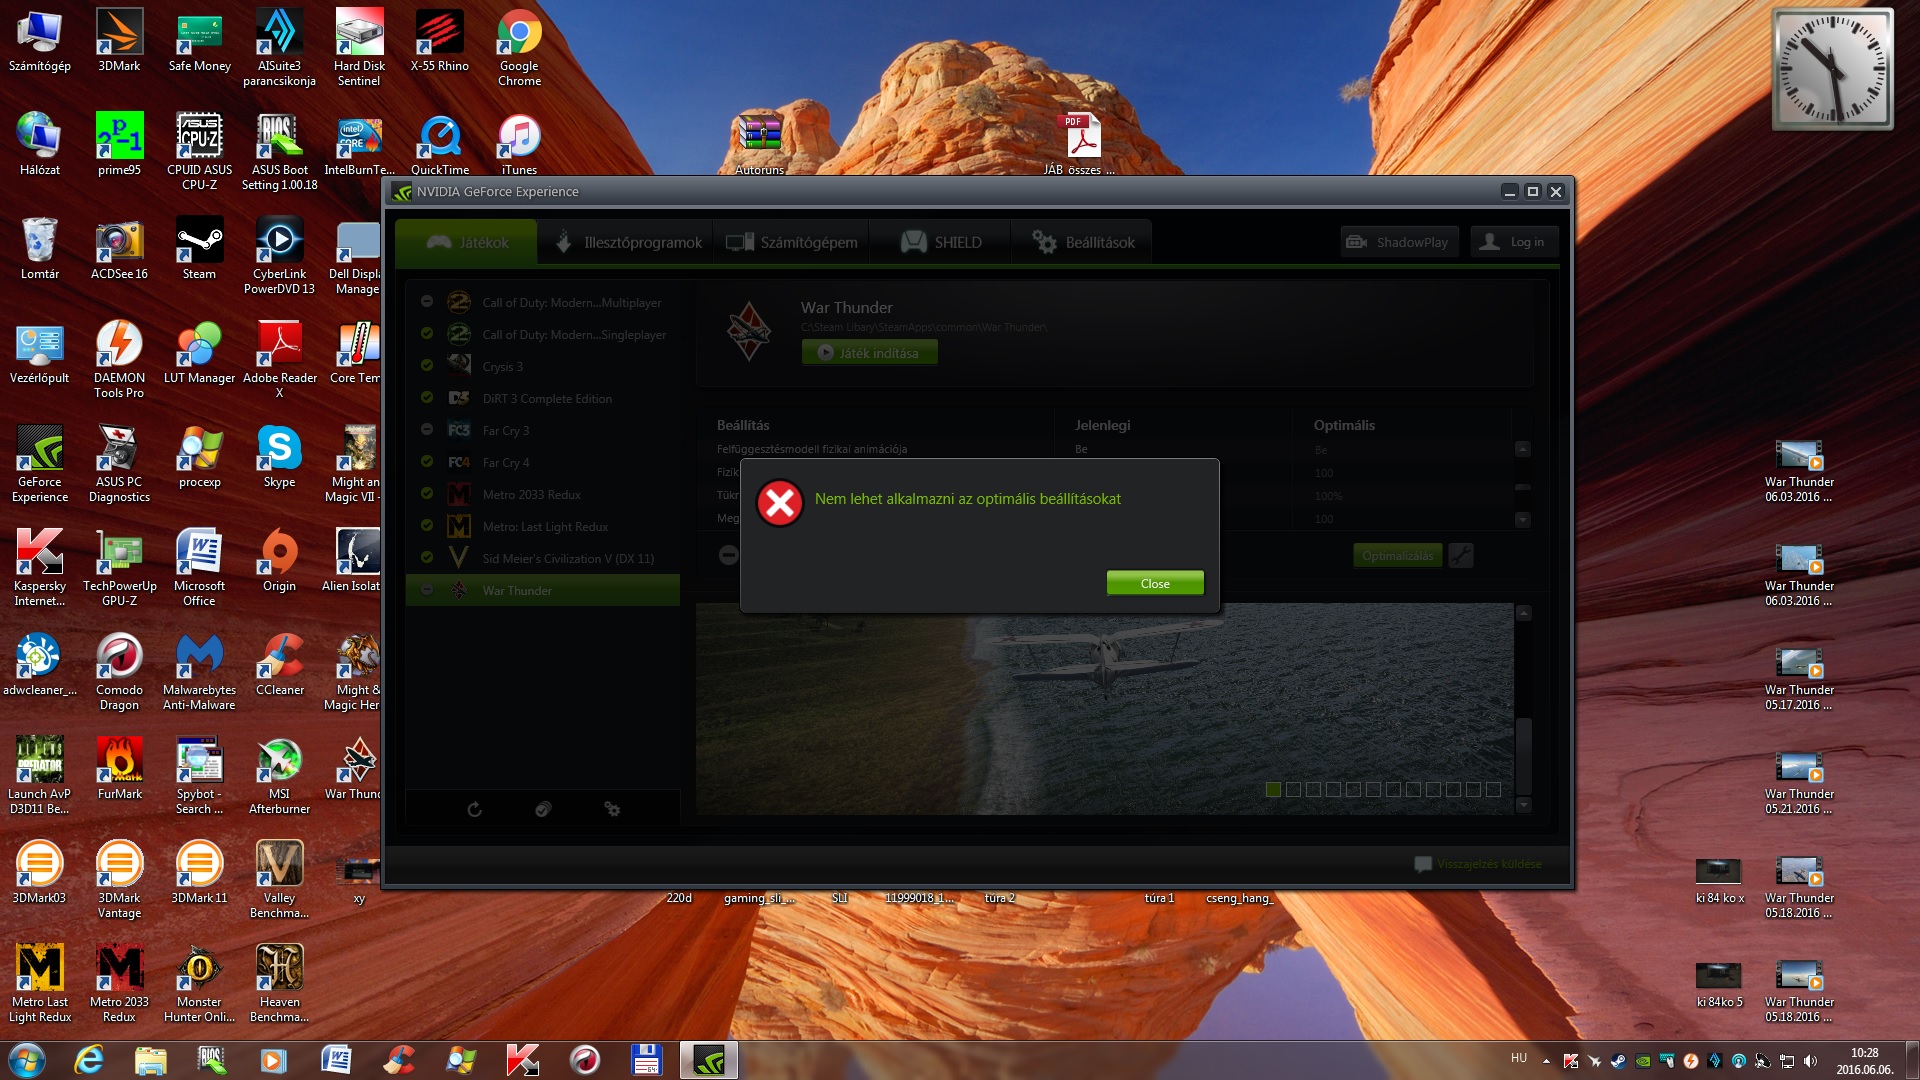Open Internet Explorer from the taskbar
The height and width of the screenshot is (1080, 1920).
[x=89, y=1060]
